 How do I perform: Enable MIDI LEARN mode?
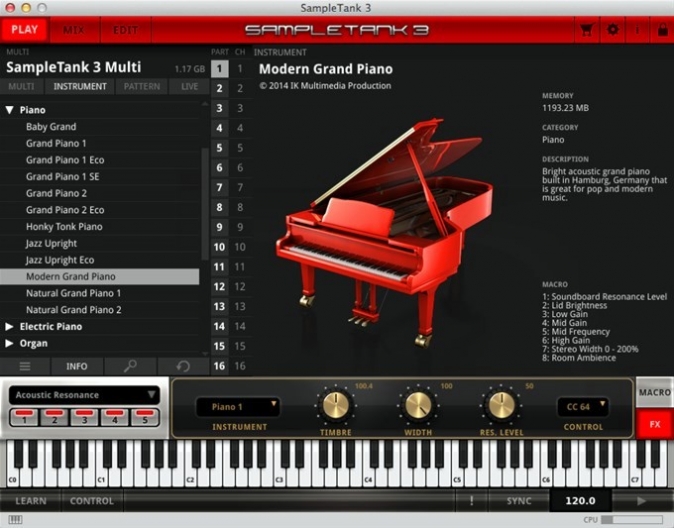pos(31,501)
